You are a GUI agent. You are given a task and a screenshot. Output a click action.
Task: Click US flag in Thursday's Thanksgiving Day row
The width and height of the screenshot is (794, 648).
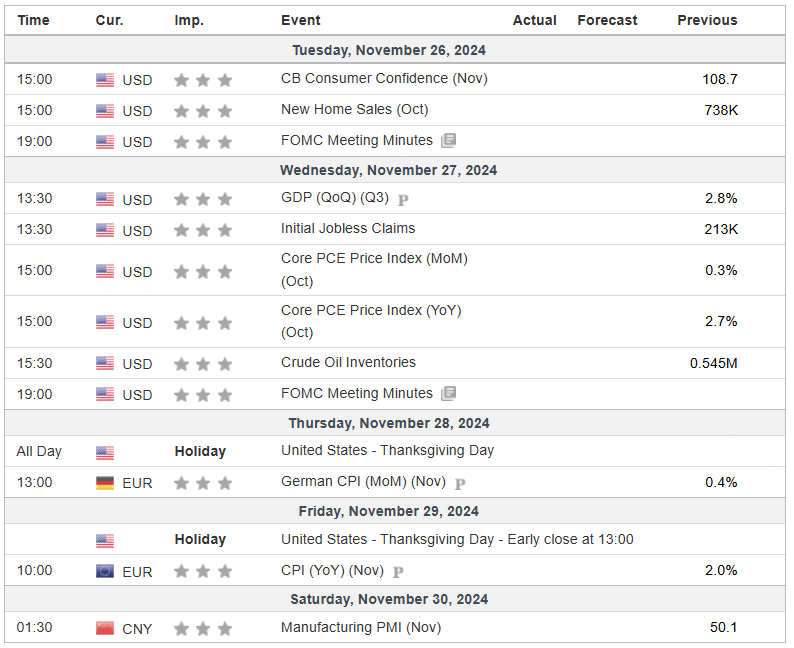(105, 452)
